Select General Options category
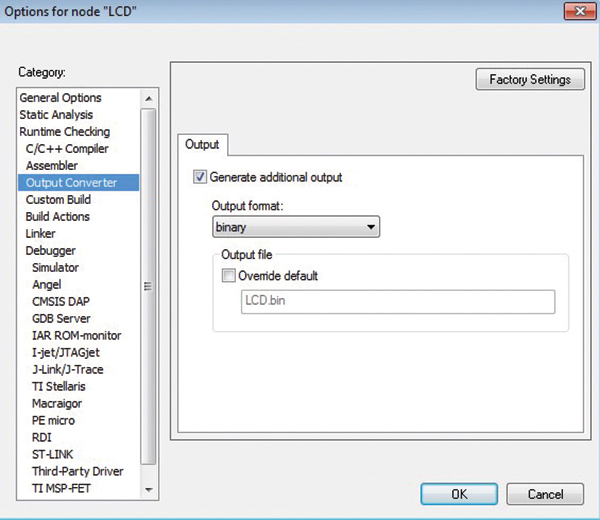Image resolution: width=600 pixels, height=520 pixels. click(61, 98)
